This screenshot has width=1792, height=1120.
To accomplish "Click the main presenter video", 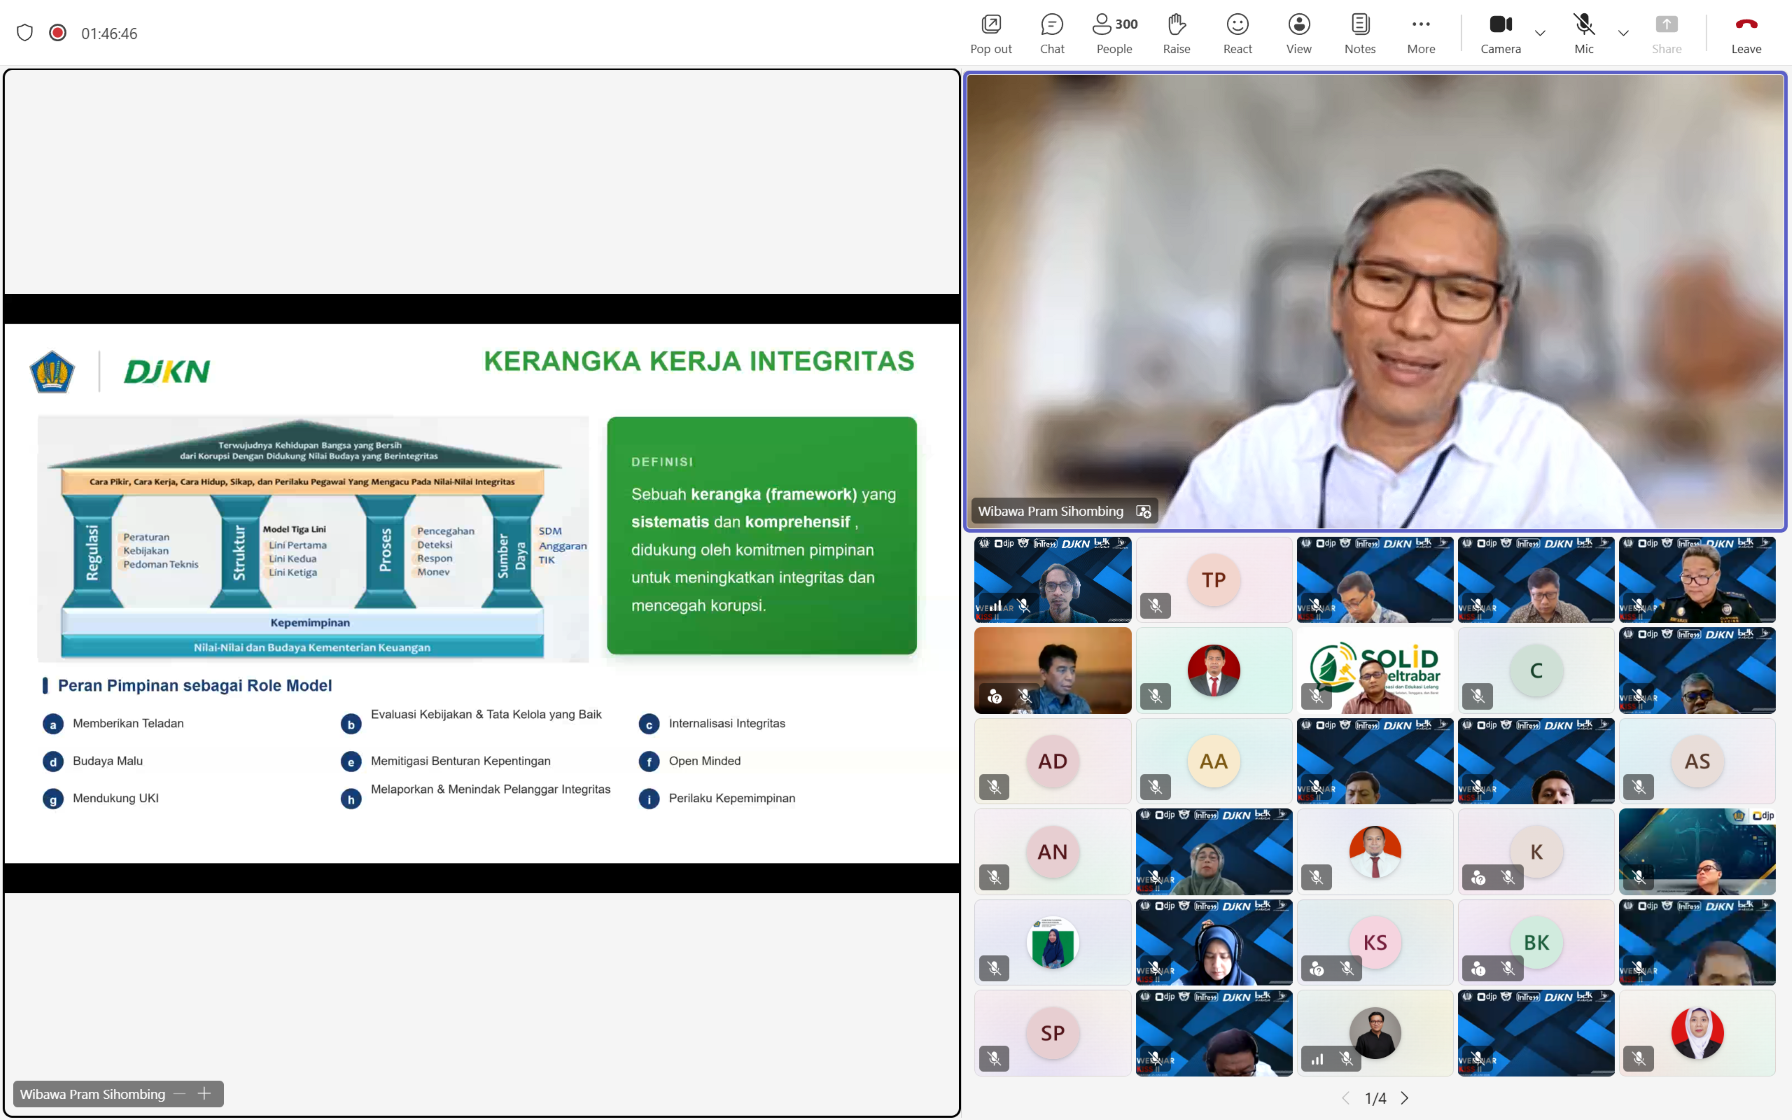I will coord(1375,300).
